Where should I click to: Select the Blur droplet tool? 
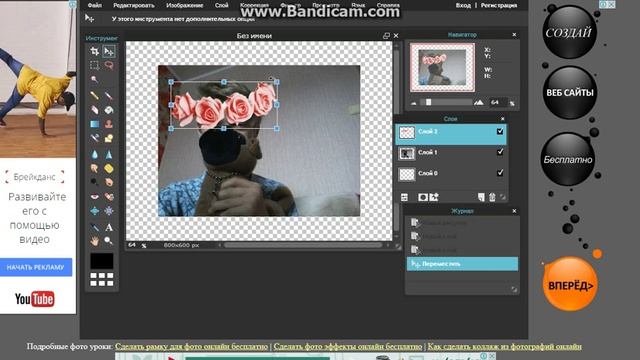click(95, 155)
